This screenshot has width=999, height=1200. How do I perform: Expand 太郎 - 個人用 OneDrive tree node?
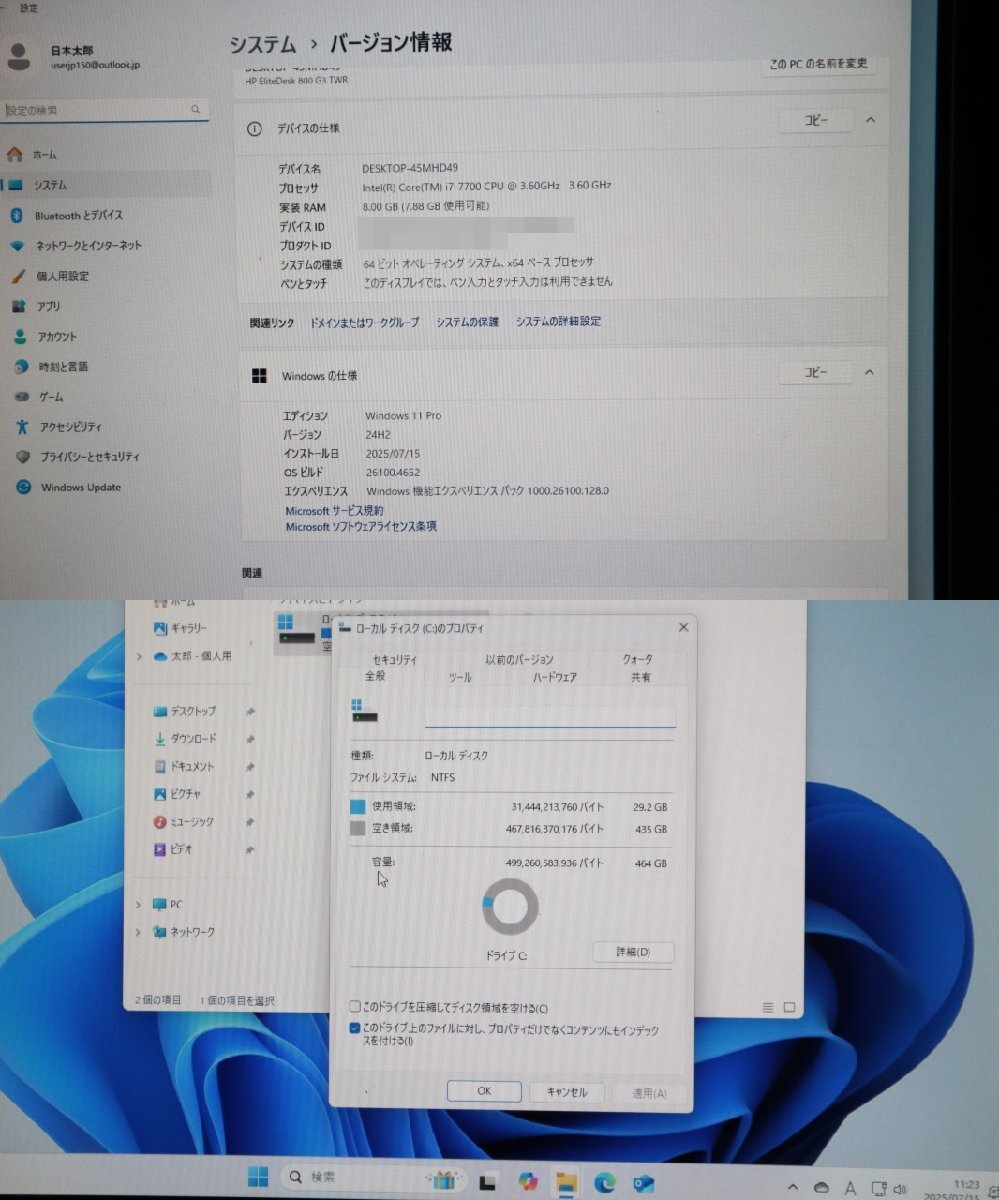coord(139,657)
